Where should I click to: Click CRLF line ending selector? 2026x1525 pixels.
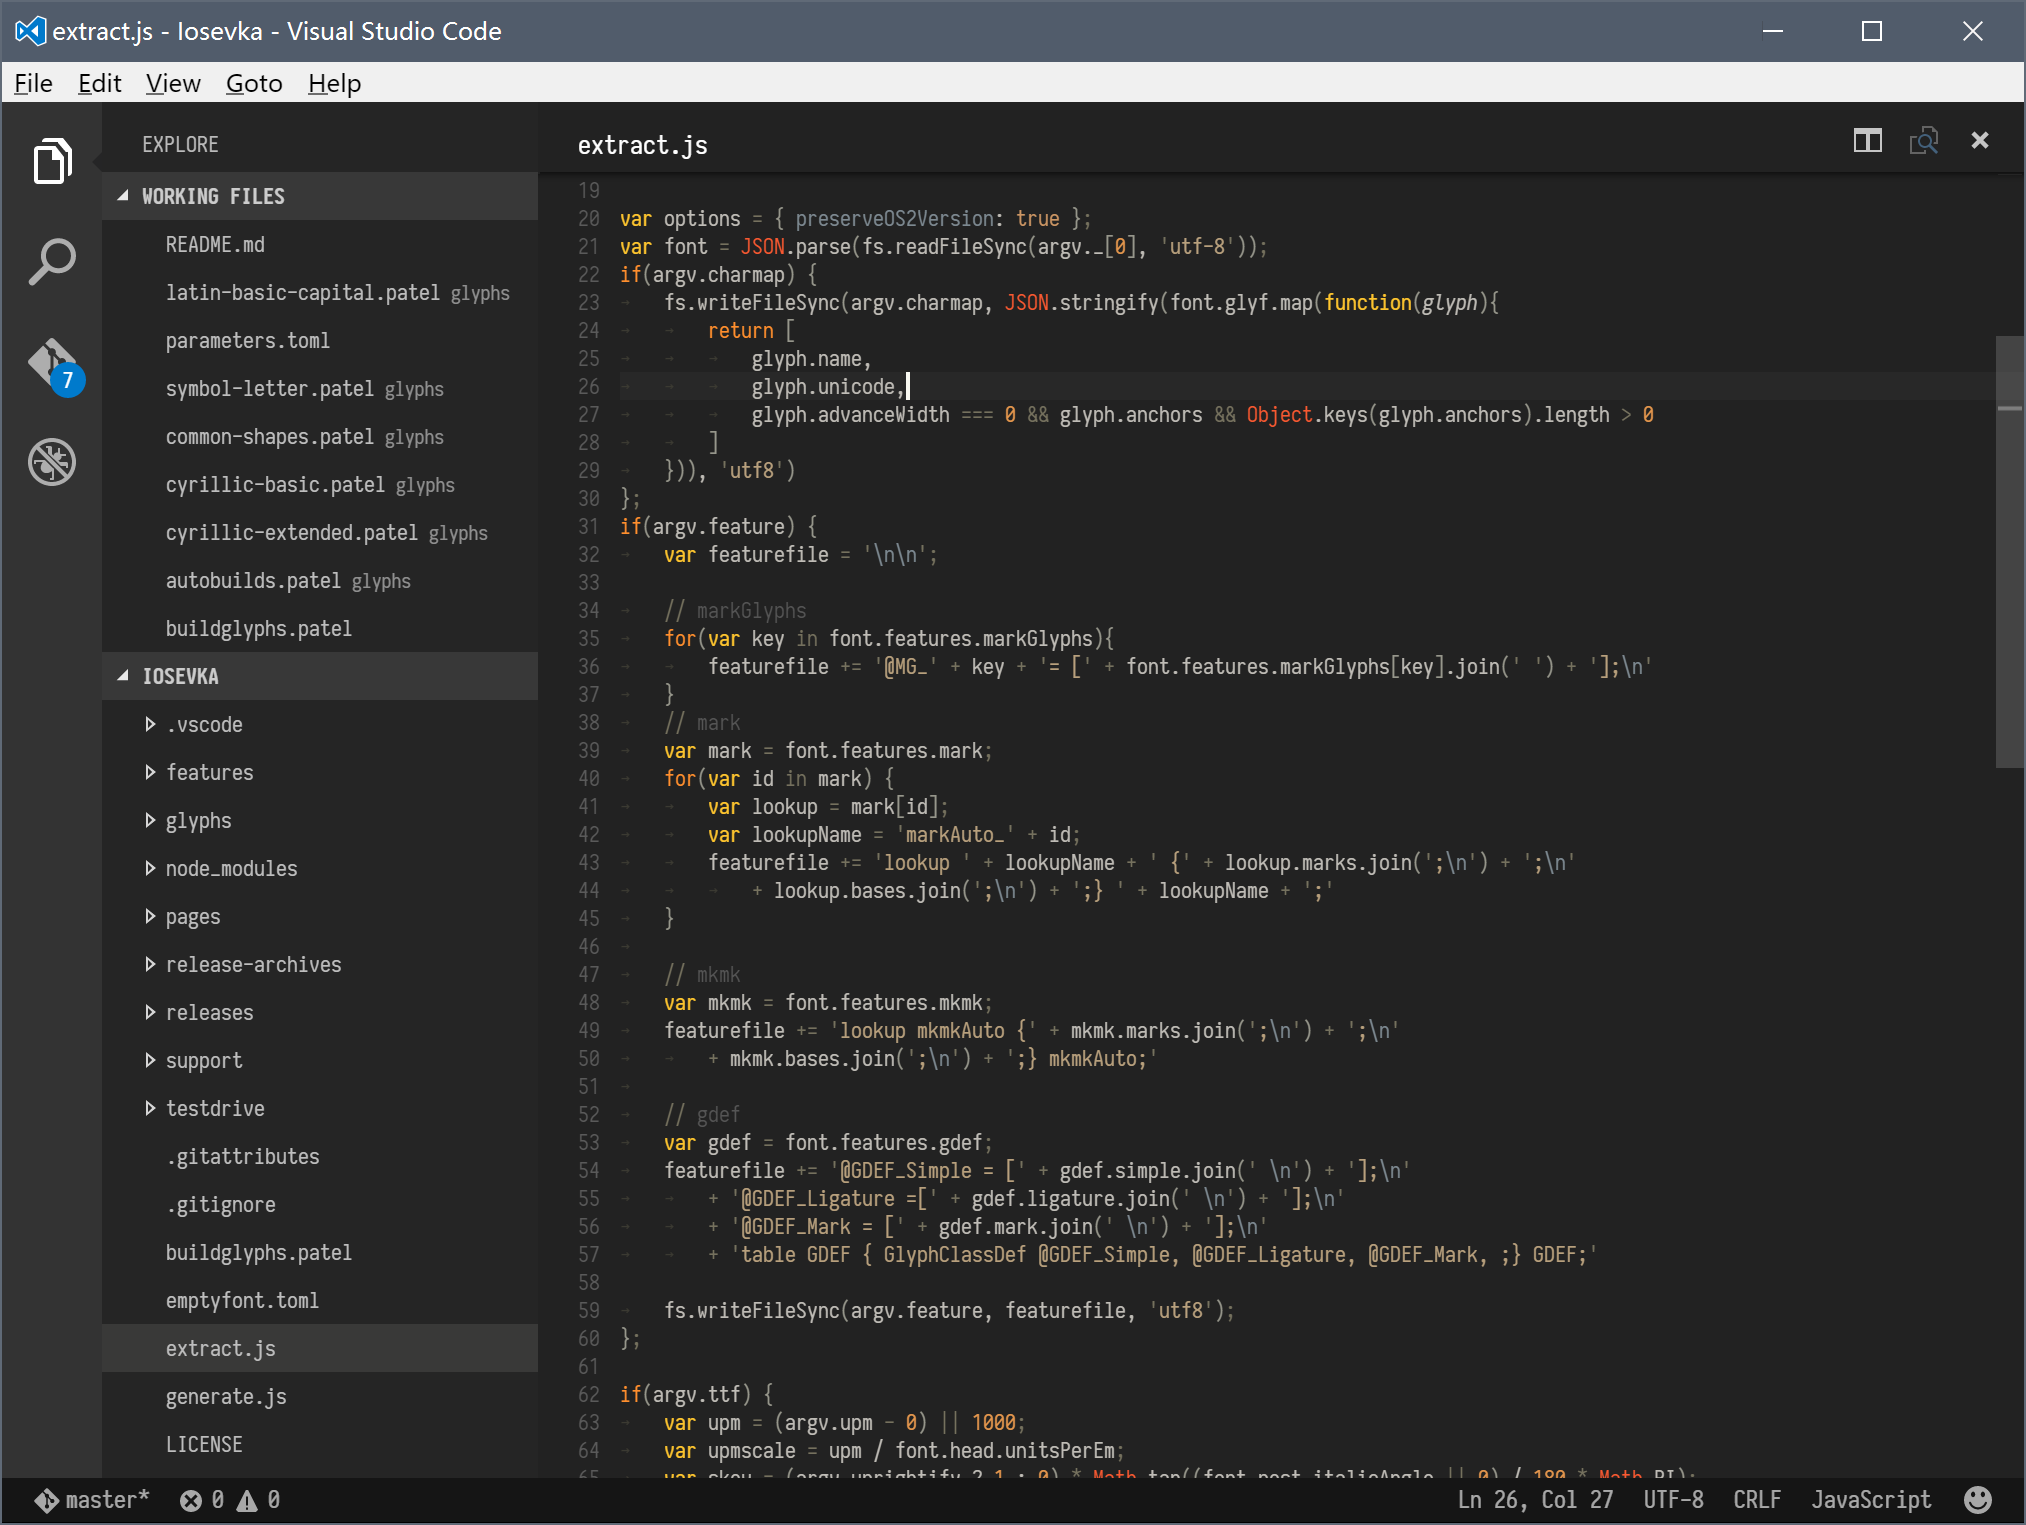(x=1756, y=1499)
